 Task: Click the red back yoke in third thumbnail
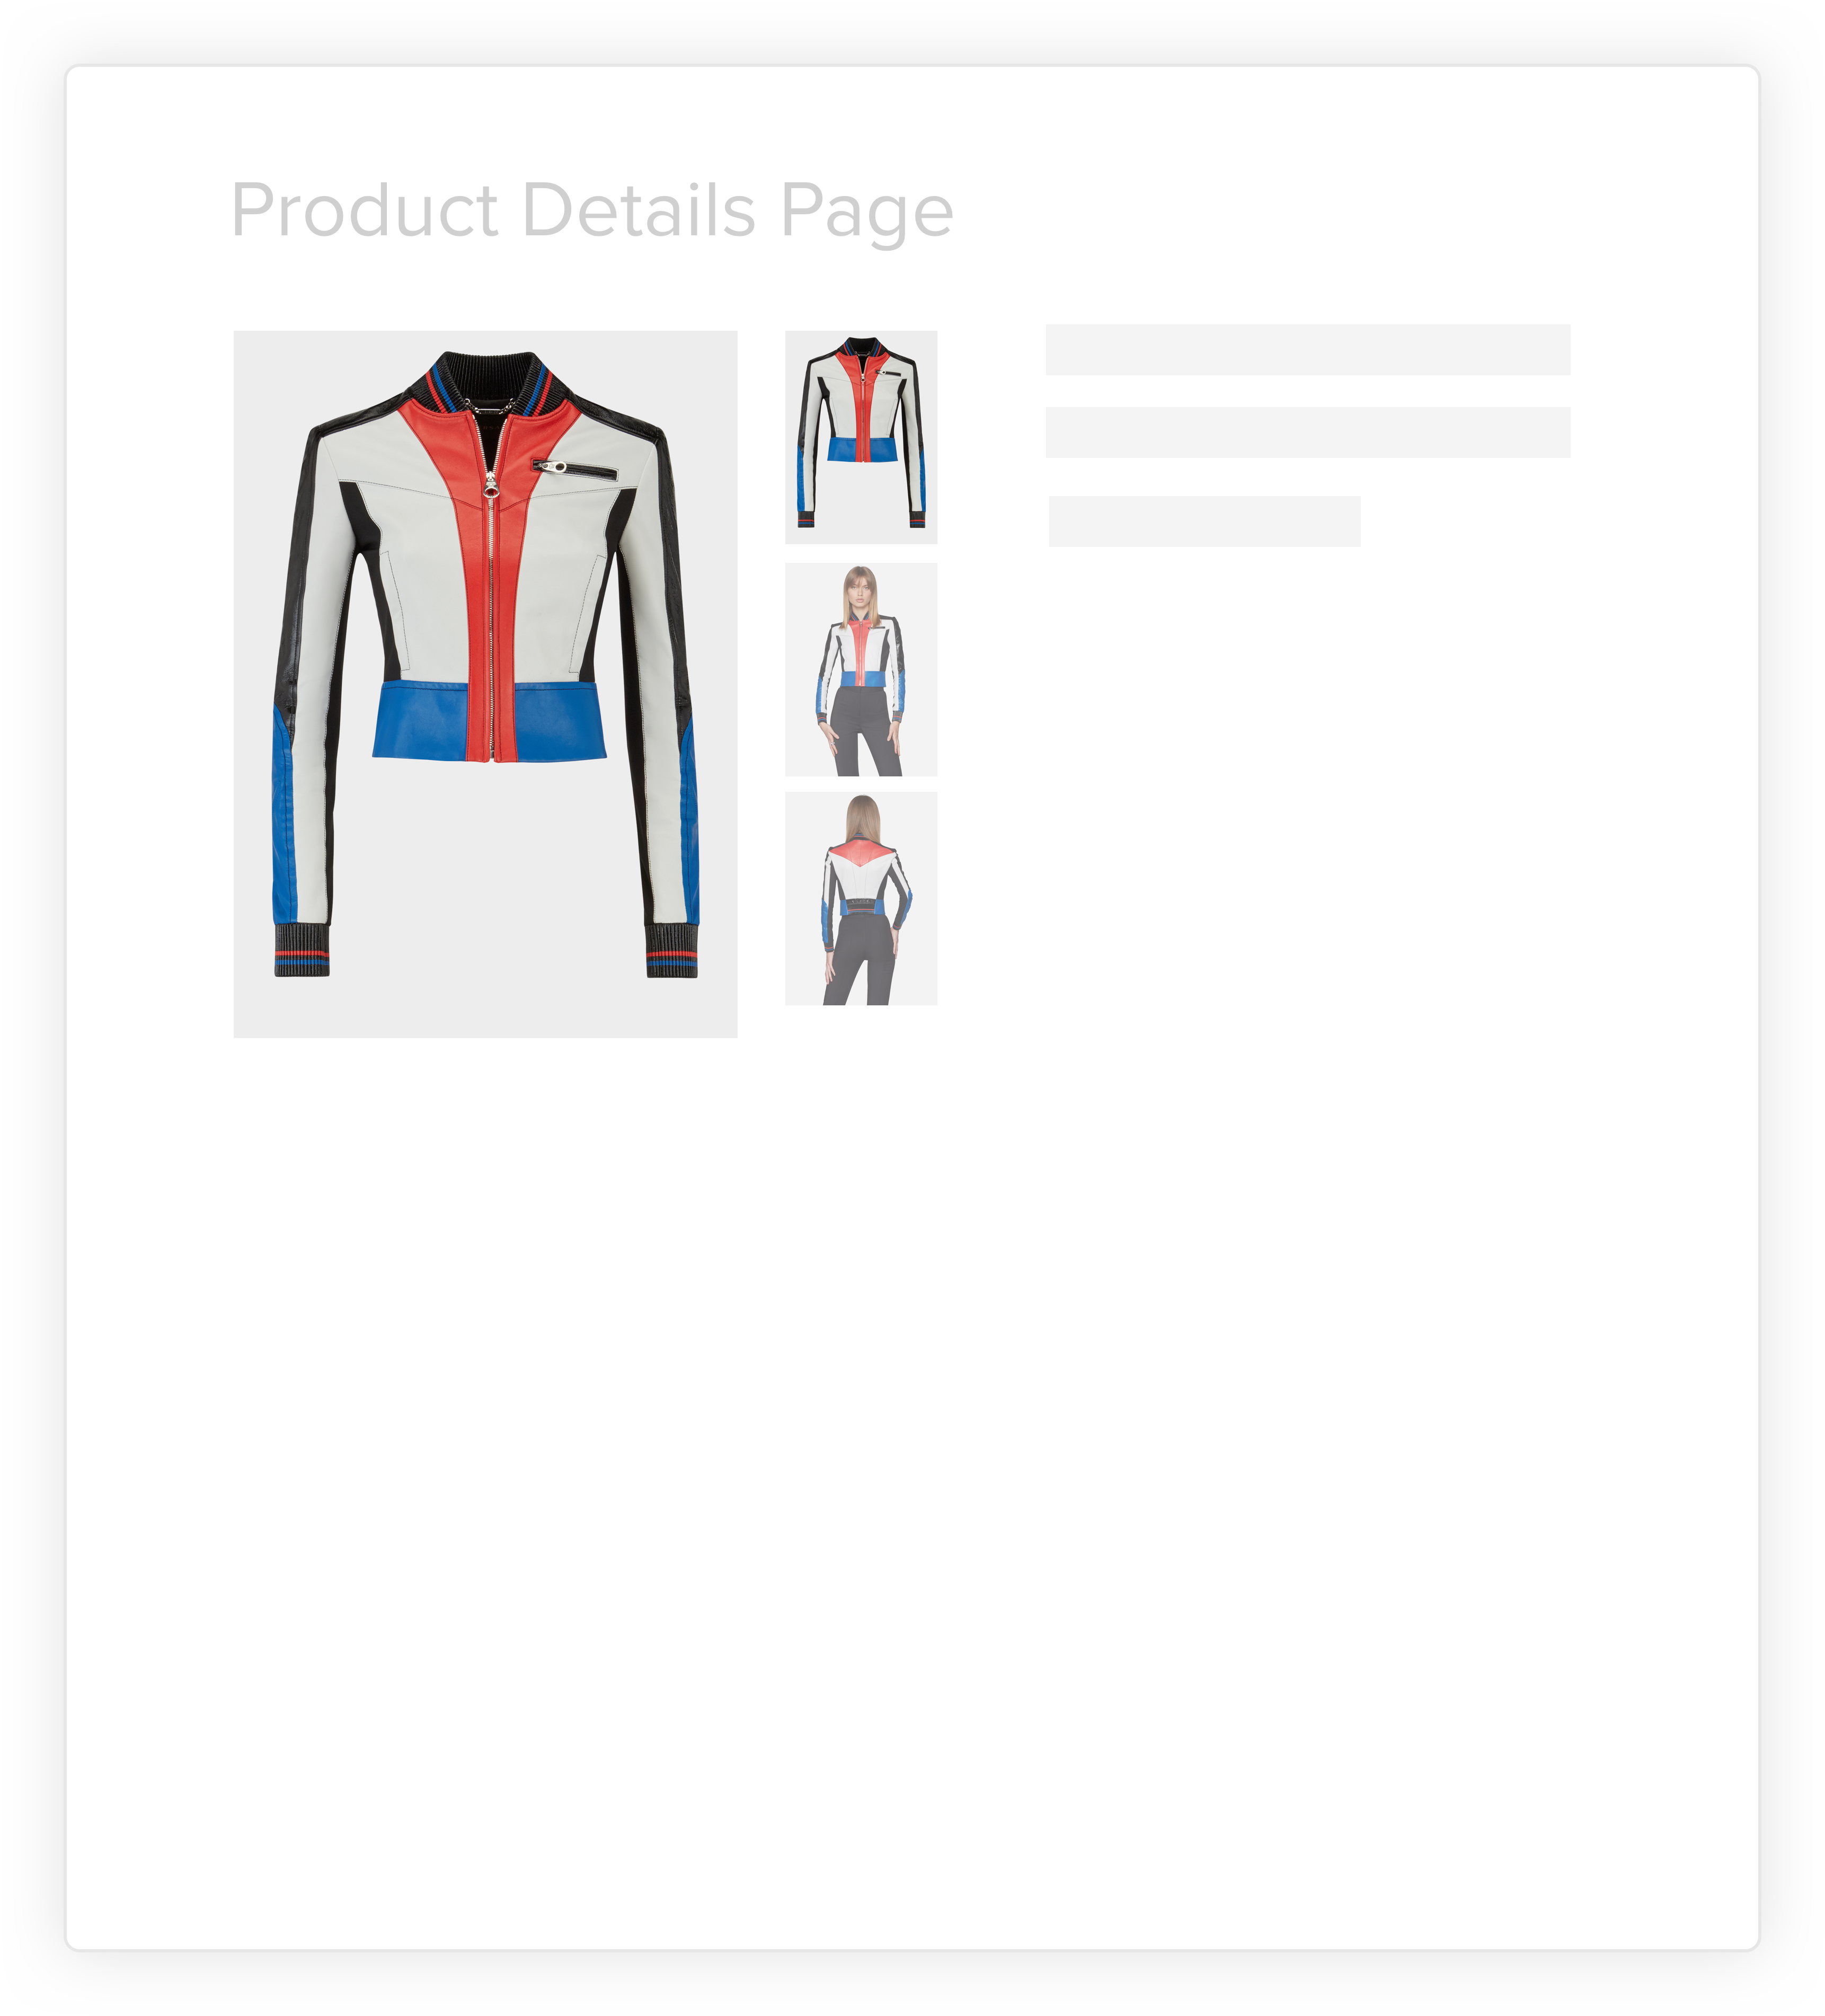click(861, 852)
